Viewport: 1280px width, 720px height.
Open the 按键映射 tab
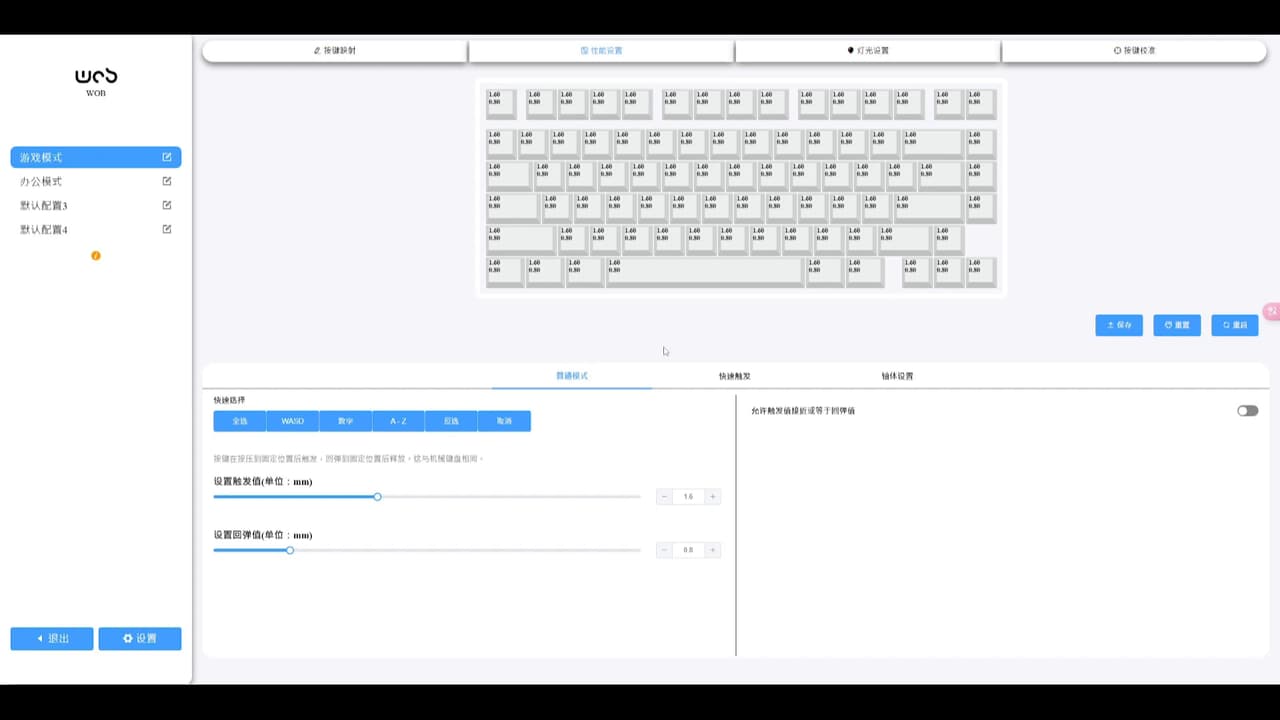(x=335, y=50)
